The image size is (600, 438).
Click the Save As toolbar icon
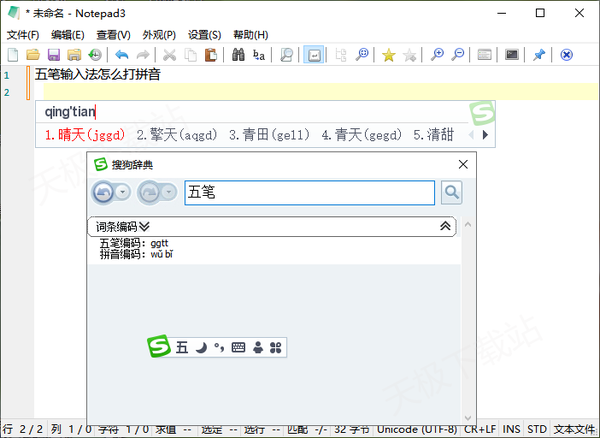click(x=74, y=55)
